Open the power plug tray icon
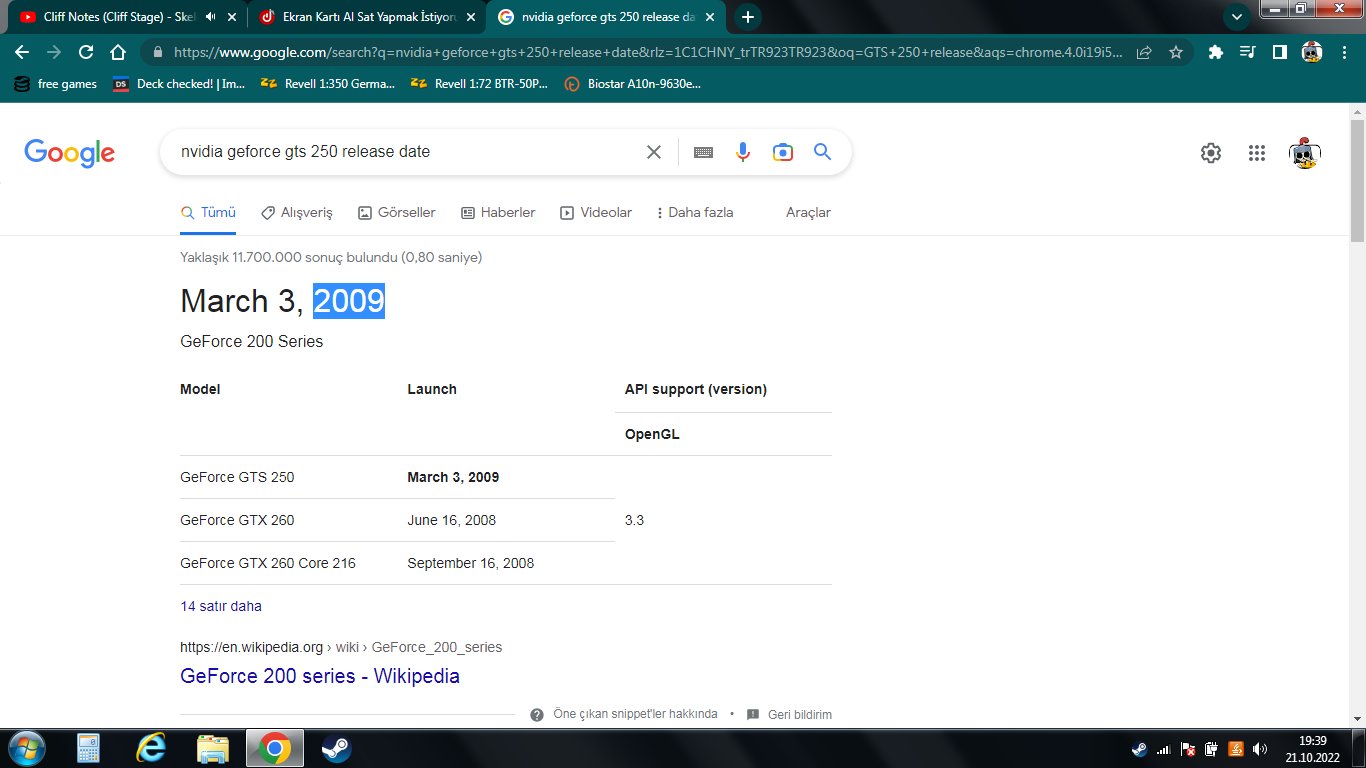The height and width of the screenshot is (768, 1366). click(x=1212, y=749)
